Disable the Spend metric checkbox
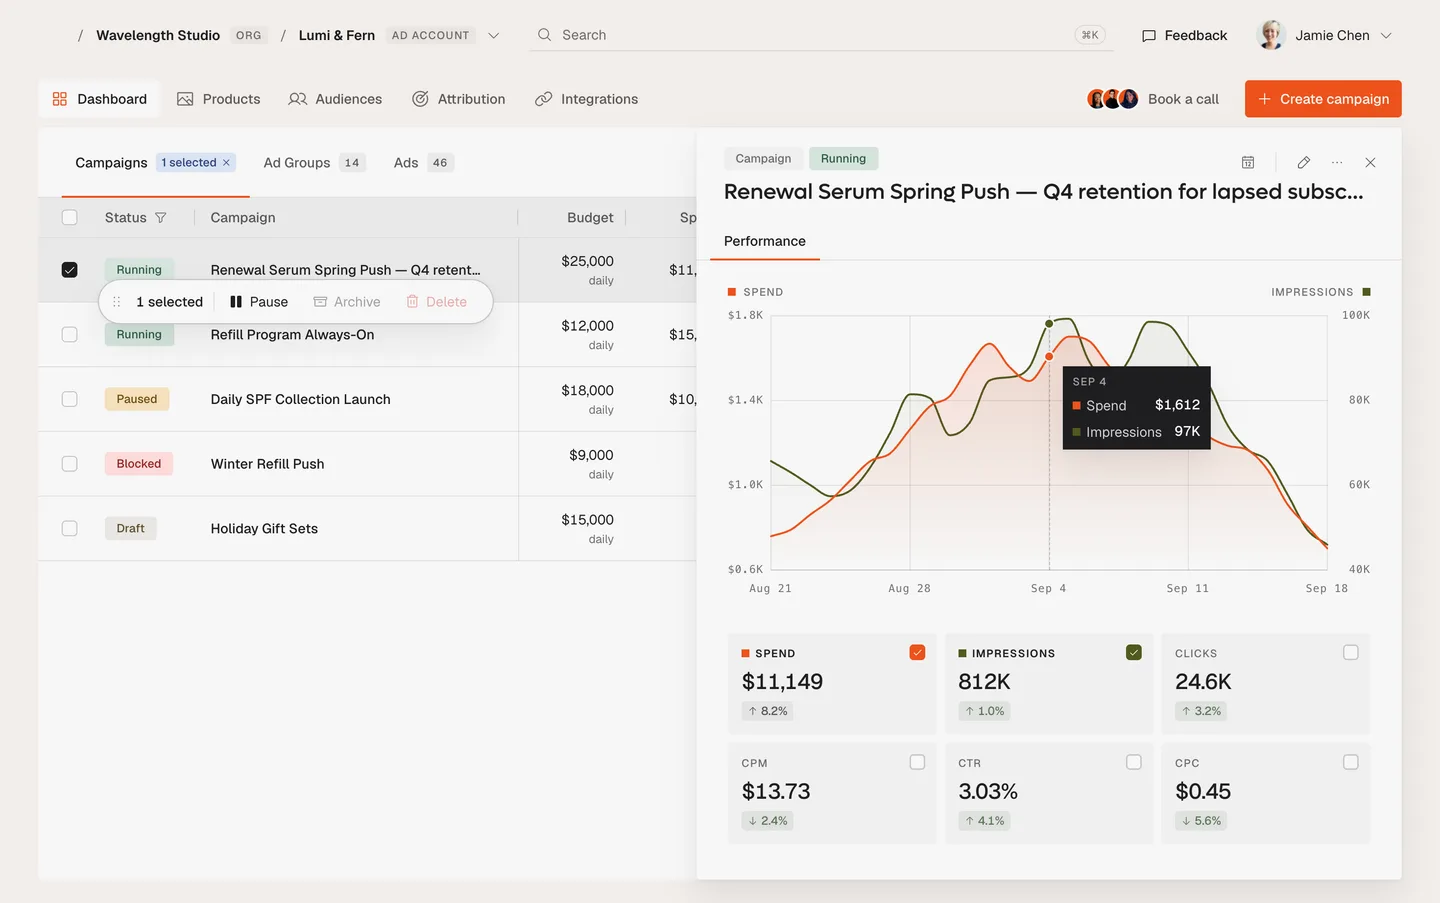1440x903 pixels. click(917, 653)
